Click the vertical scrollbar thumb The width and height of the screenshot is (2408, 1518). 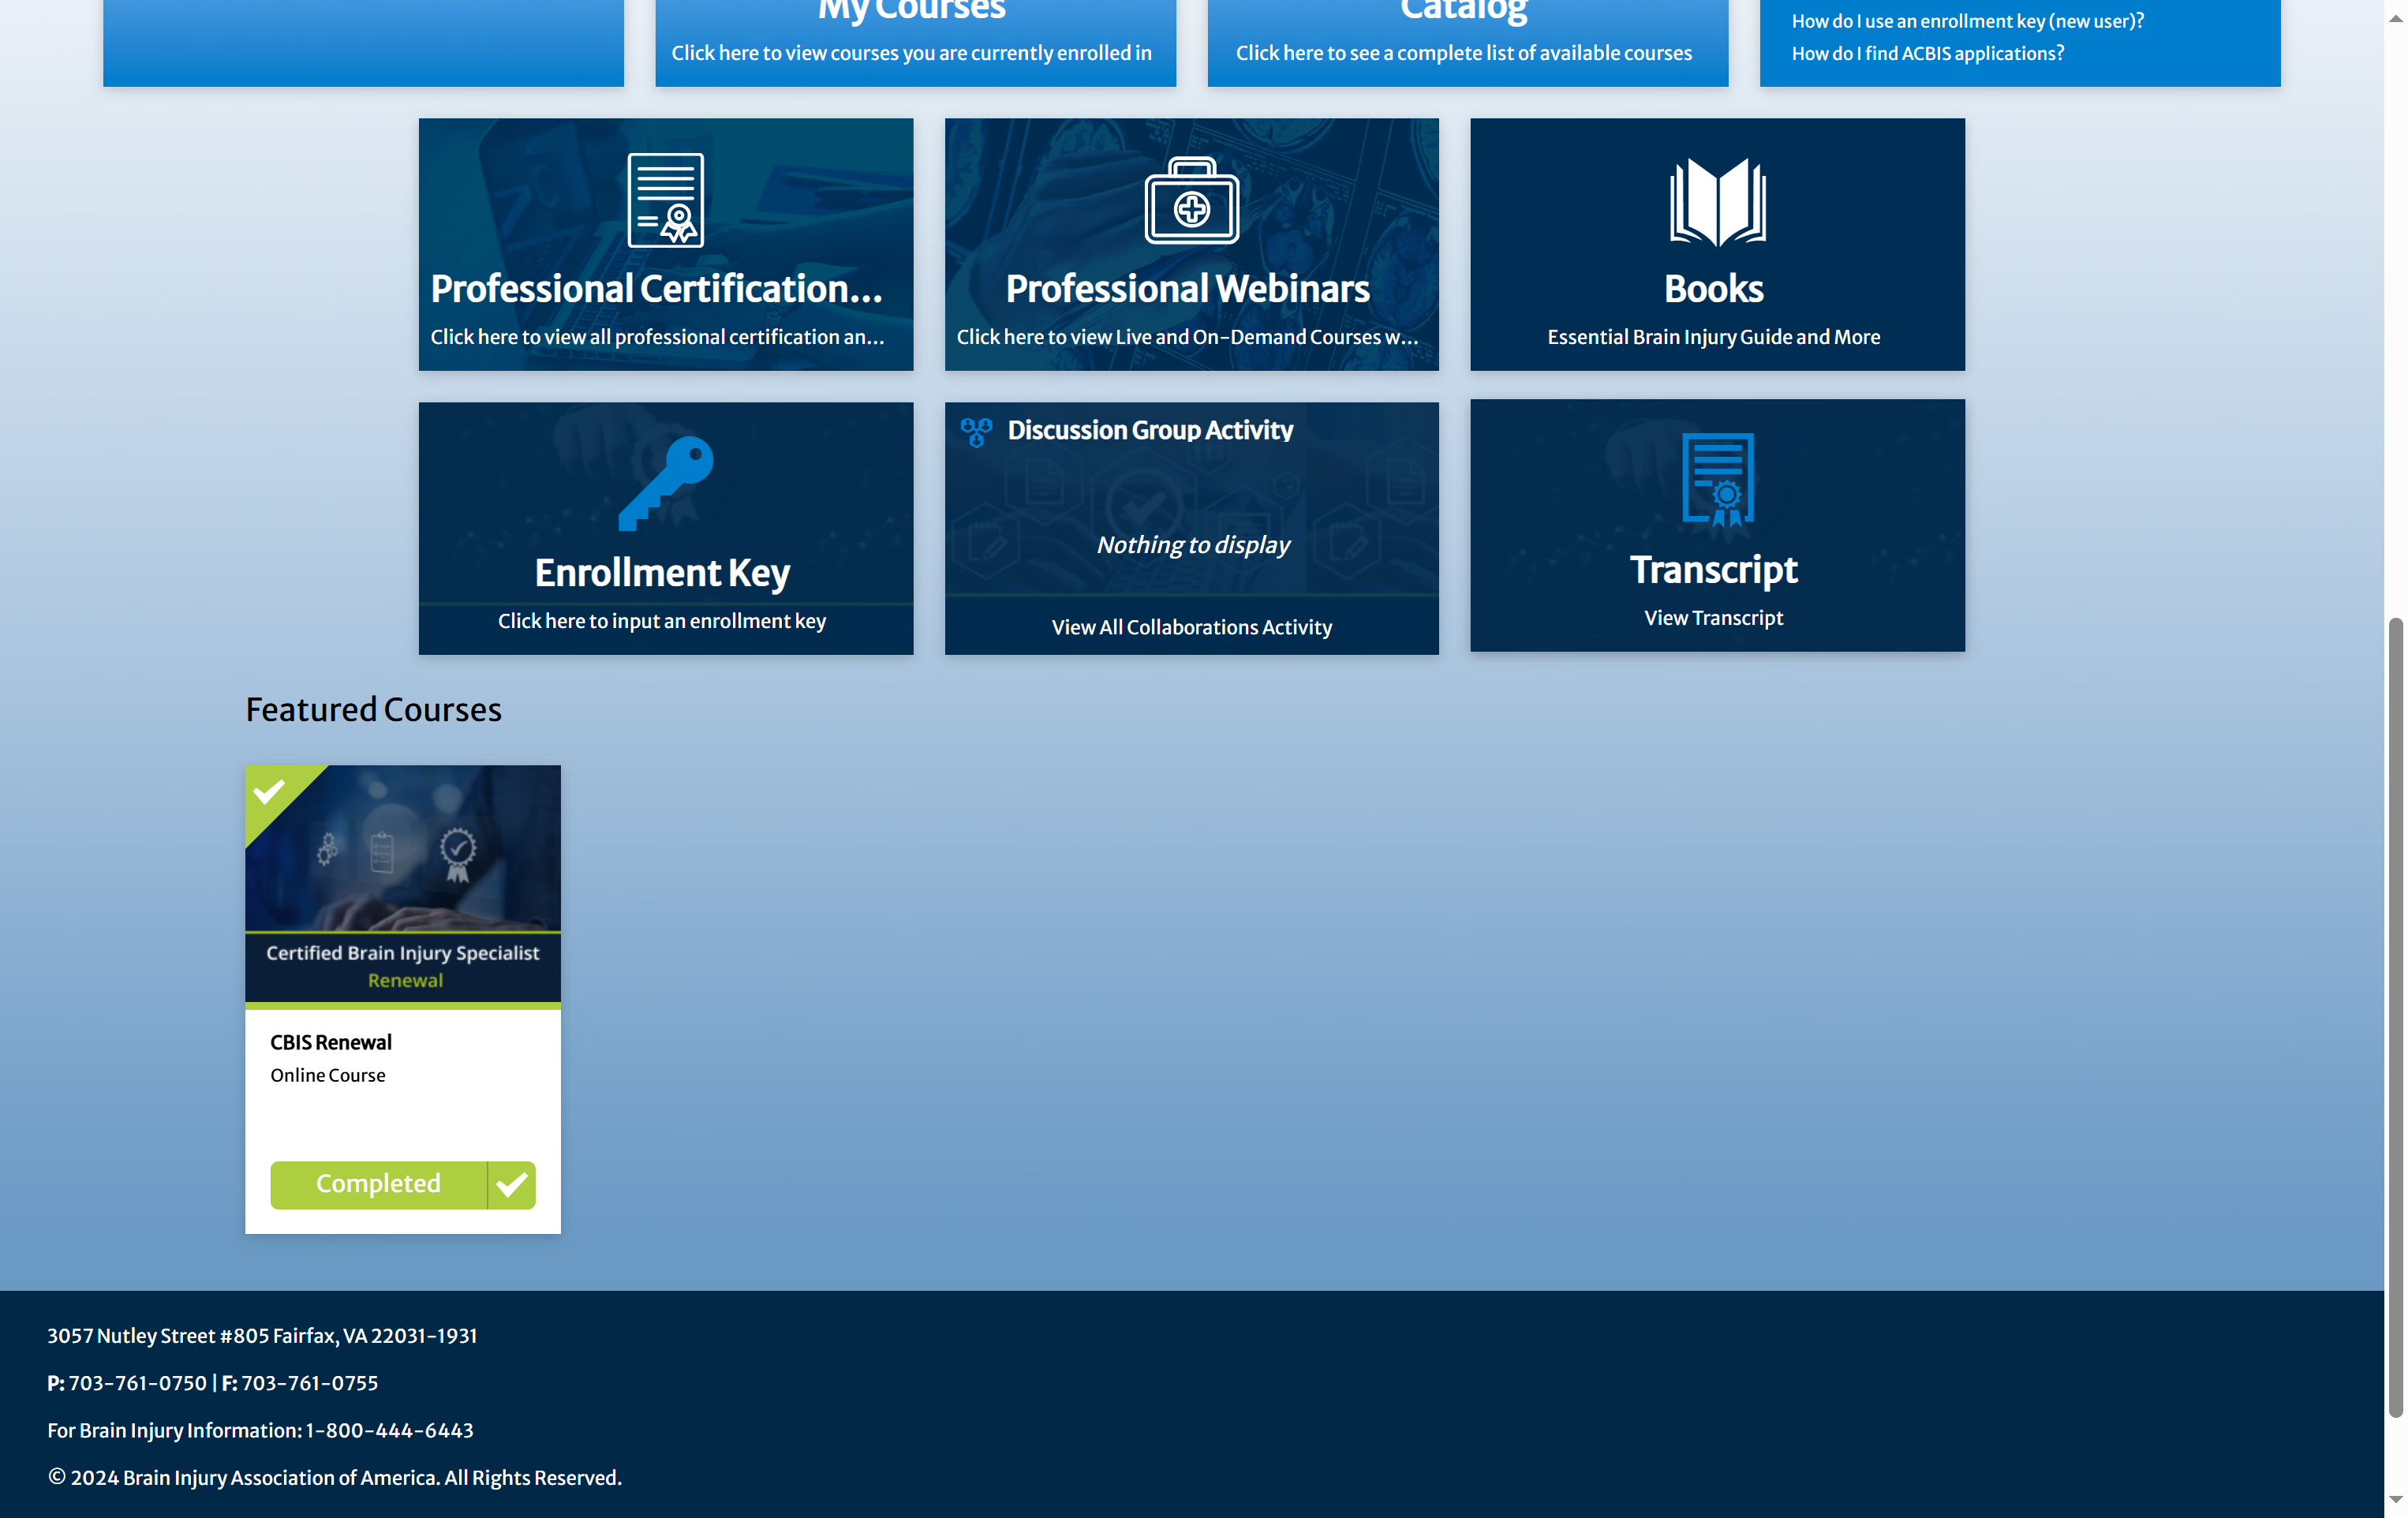pyautogui.click(x=2395, y=1018)
